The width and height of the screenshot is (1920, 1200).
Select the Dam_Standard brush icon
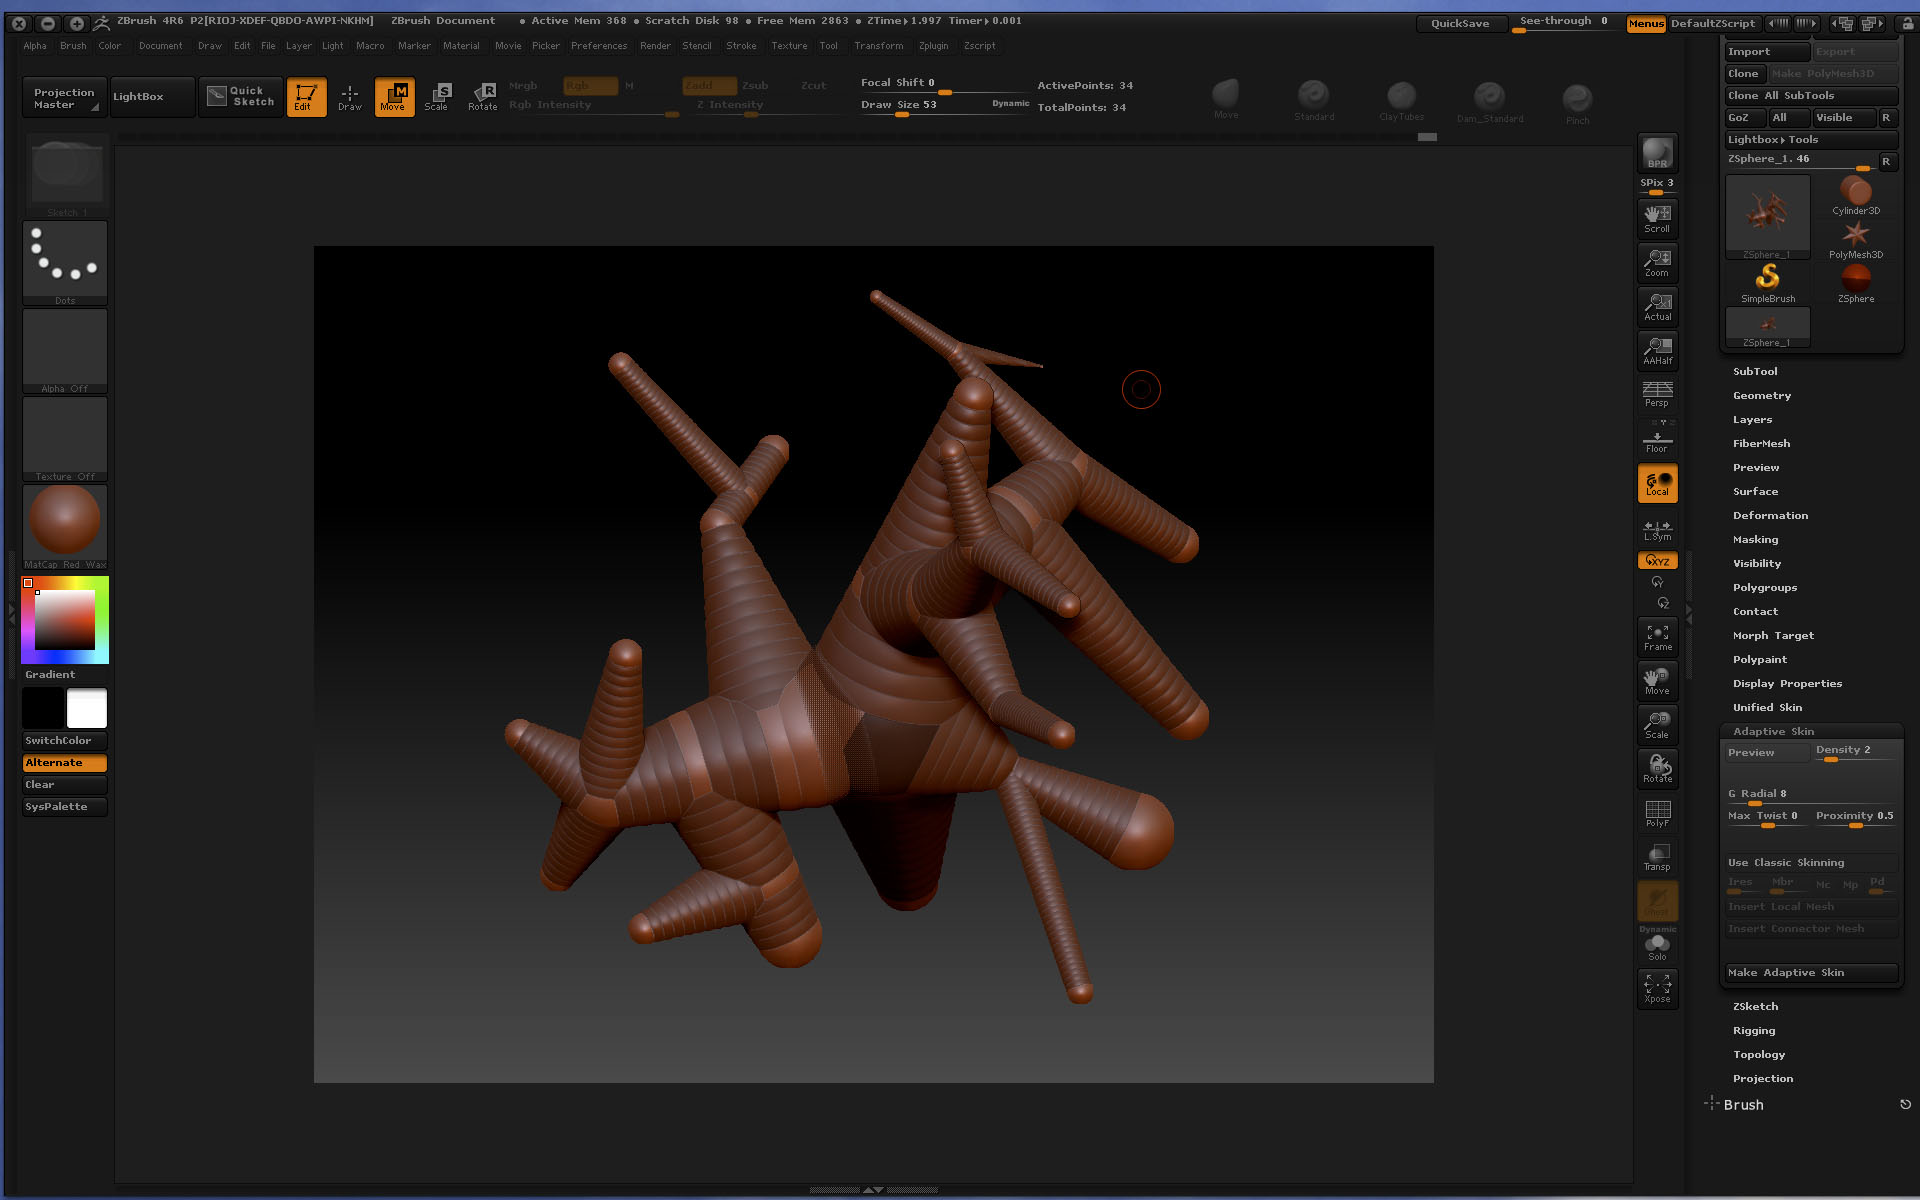[x=1489, y=101]
